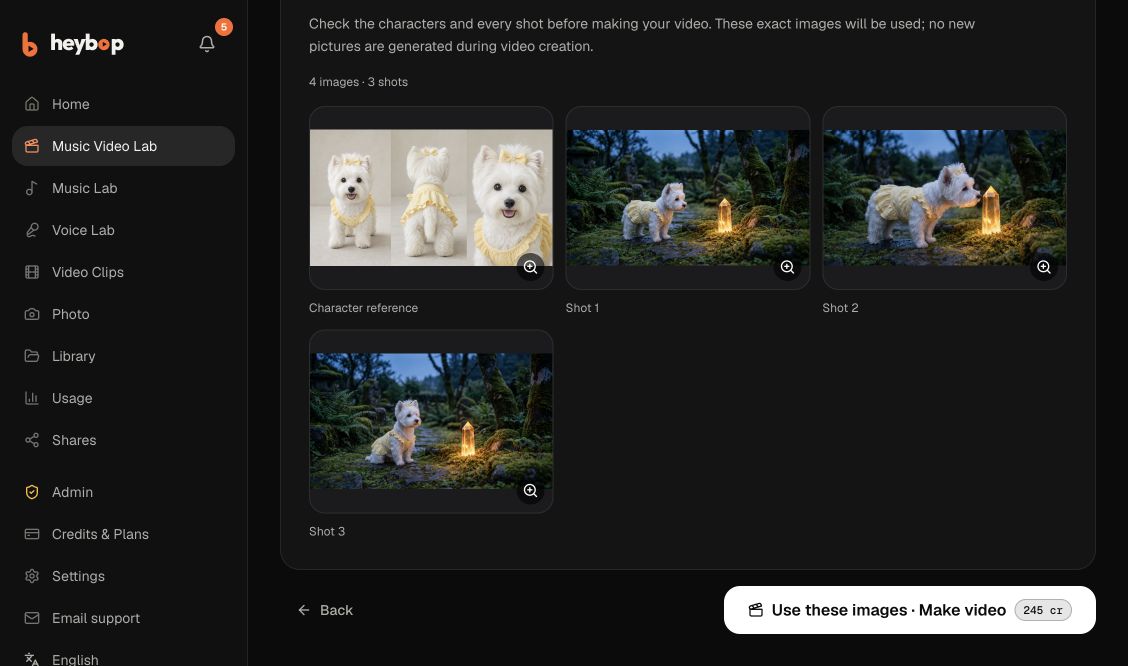Open the Photo section
Screen dimensions: 1128x666
[124, 314]
